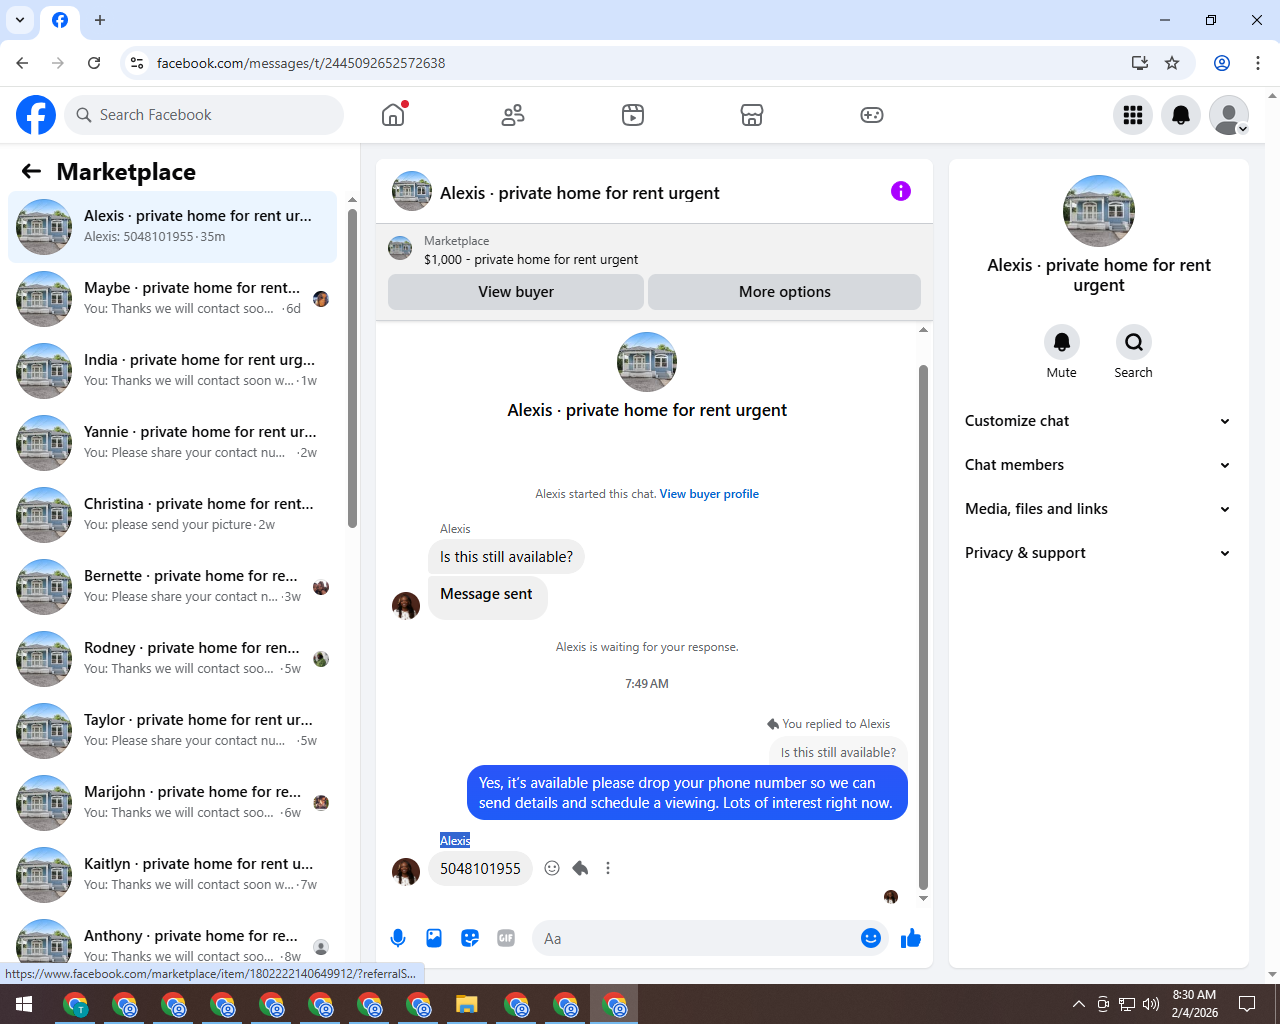
Task: Open the Maybe conversation in list
Action: pyautogui.click(x=172, y=299)
